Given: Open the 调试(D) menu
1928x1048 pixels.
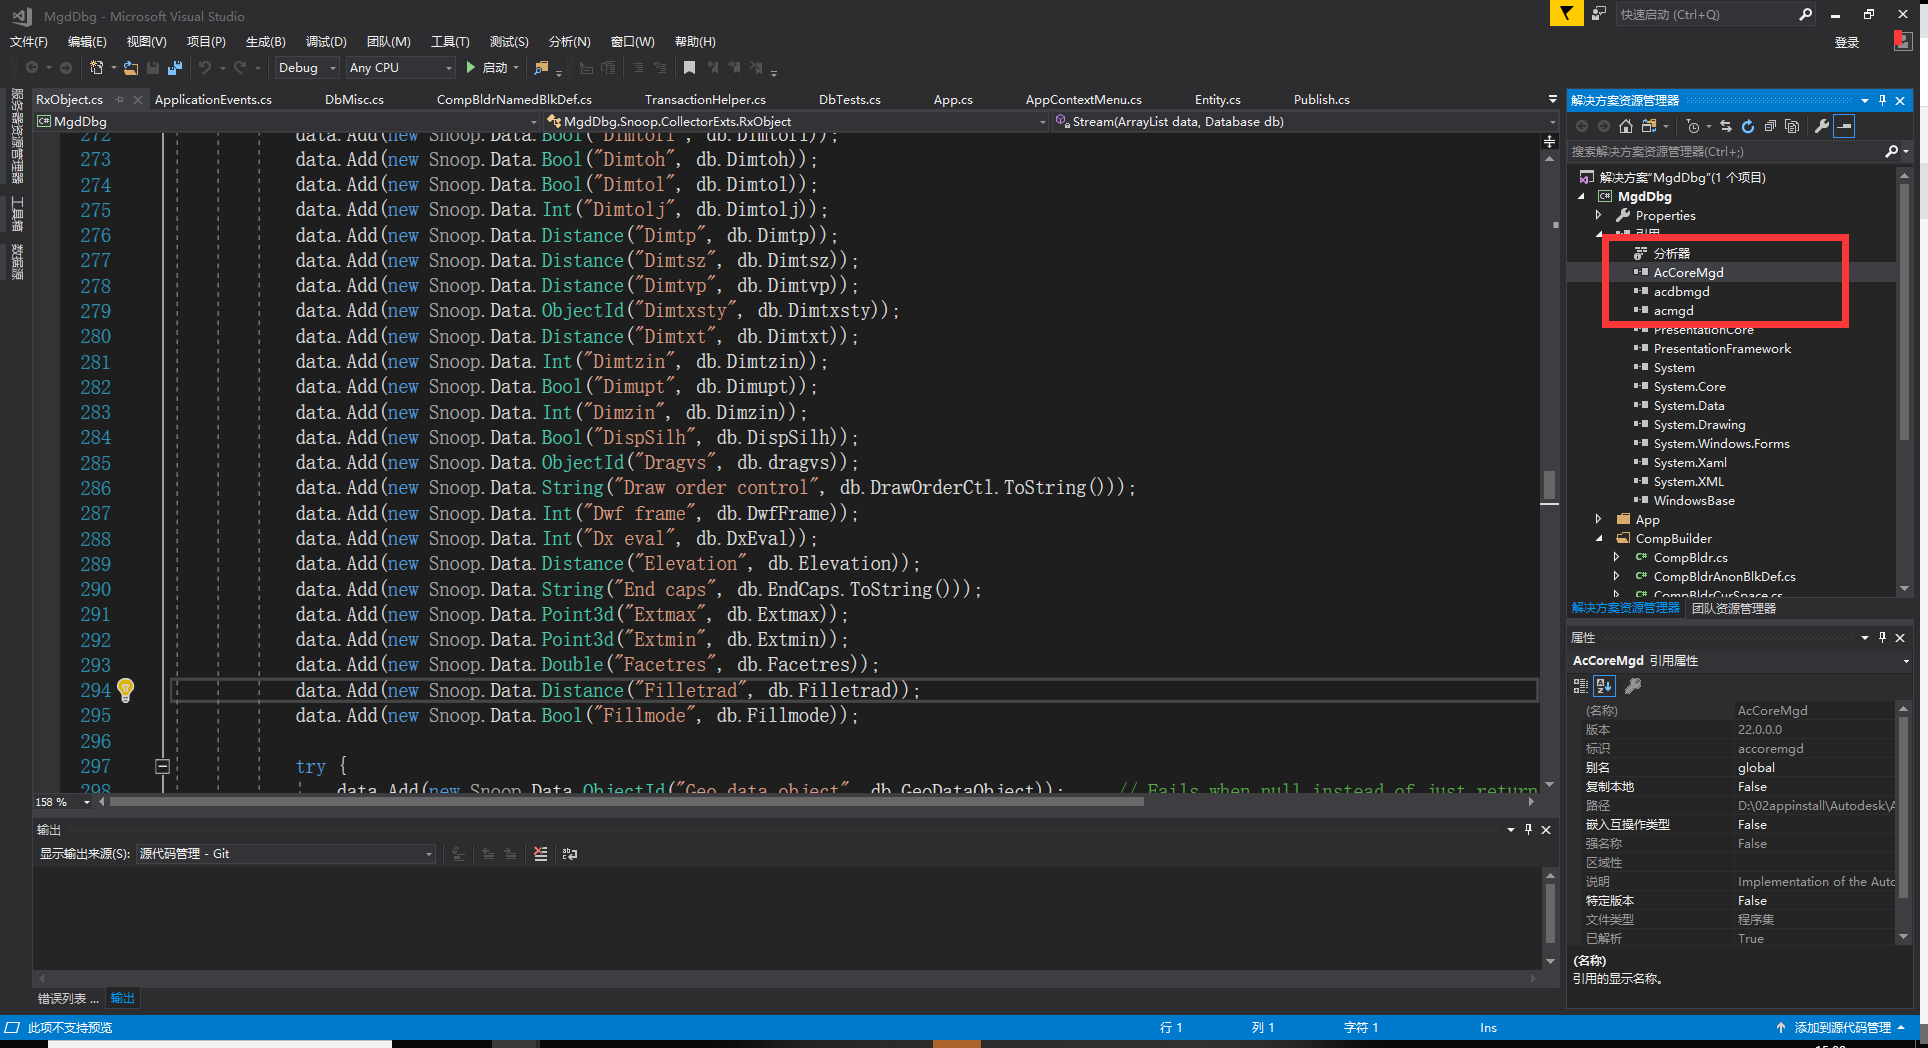Looking at the screenshot, I should click(x=326, y=41).
